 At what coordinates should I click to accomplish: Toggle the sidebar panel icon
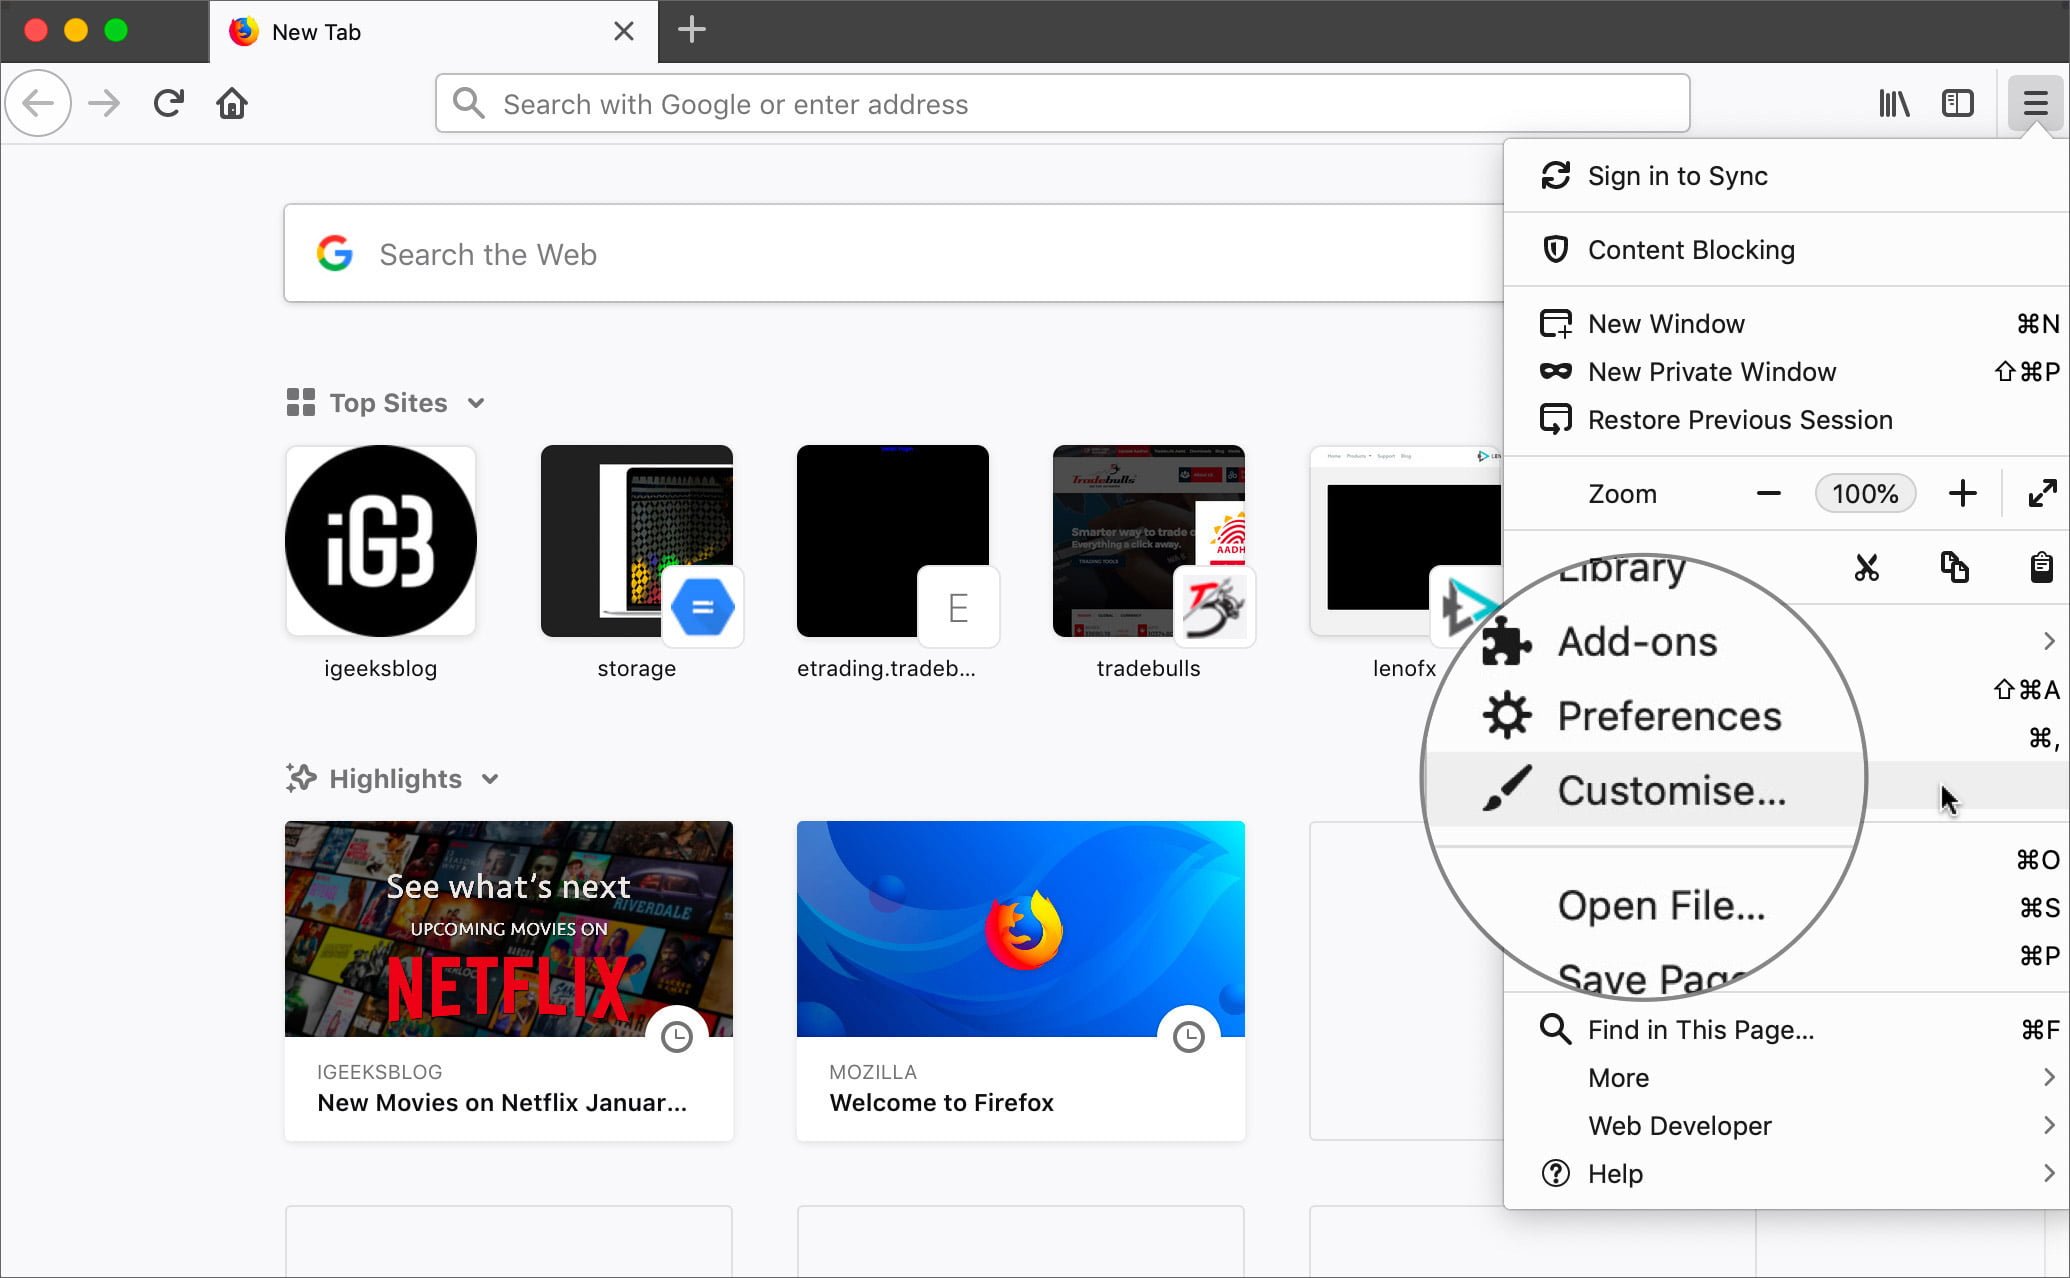pyautogui.click(x=1957, y=103)
